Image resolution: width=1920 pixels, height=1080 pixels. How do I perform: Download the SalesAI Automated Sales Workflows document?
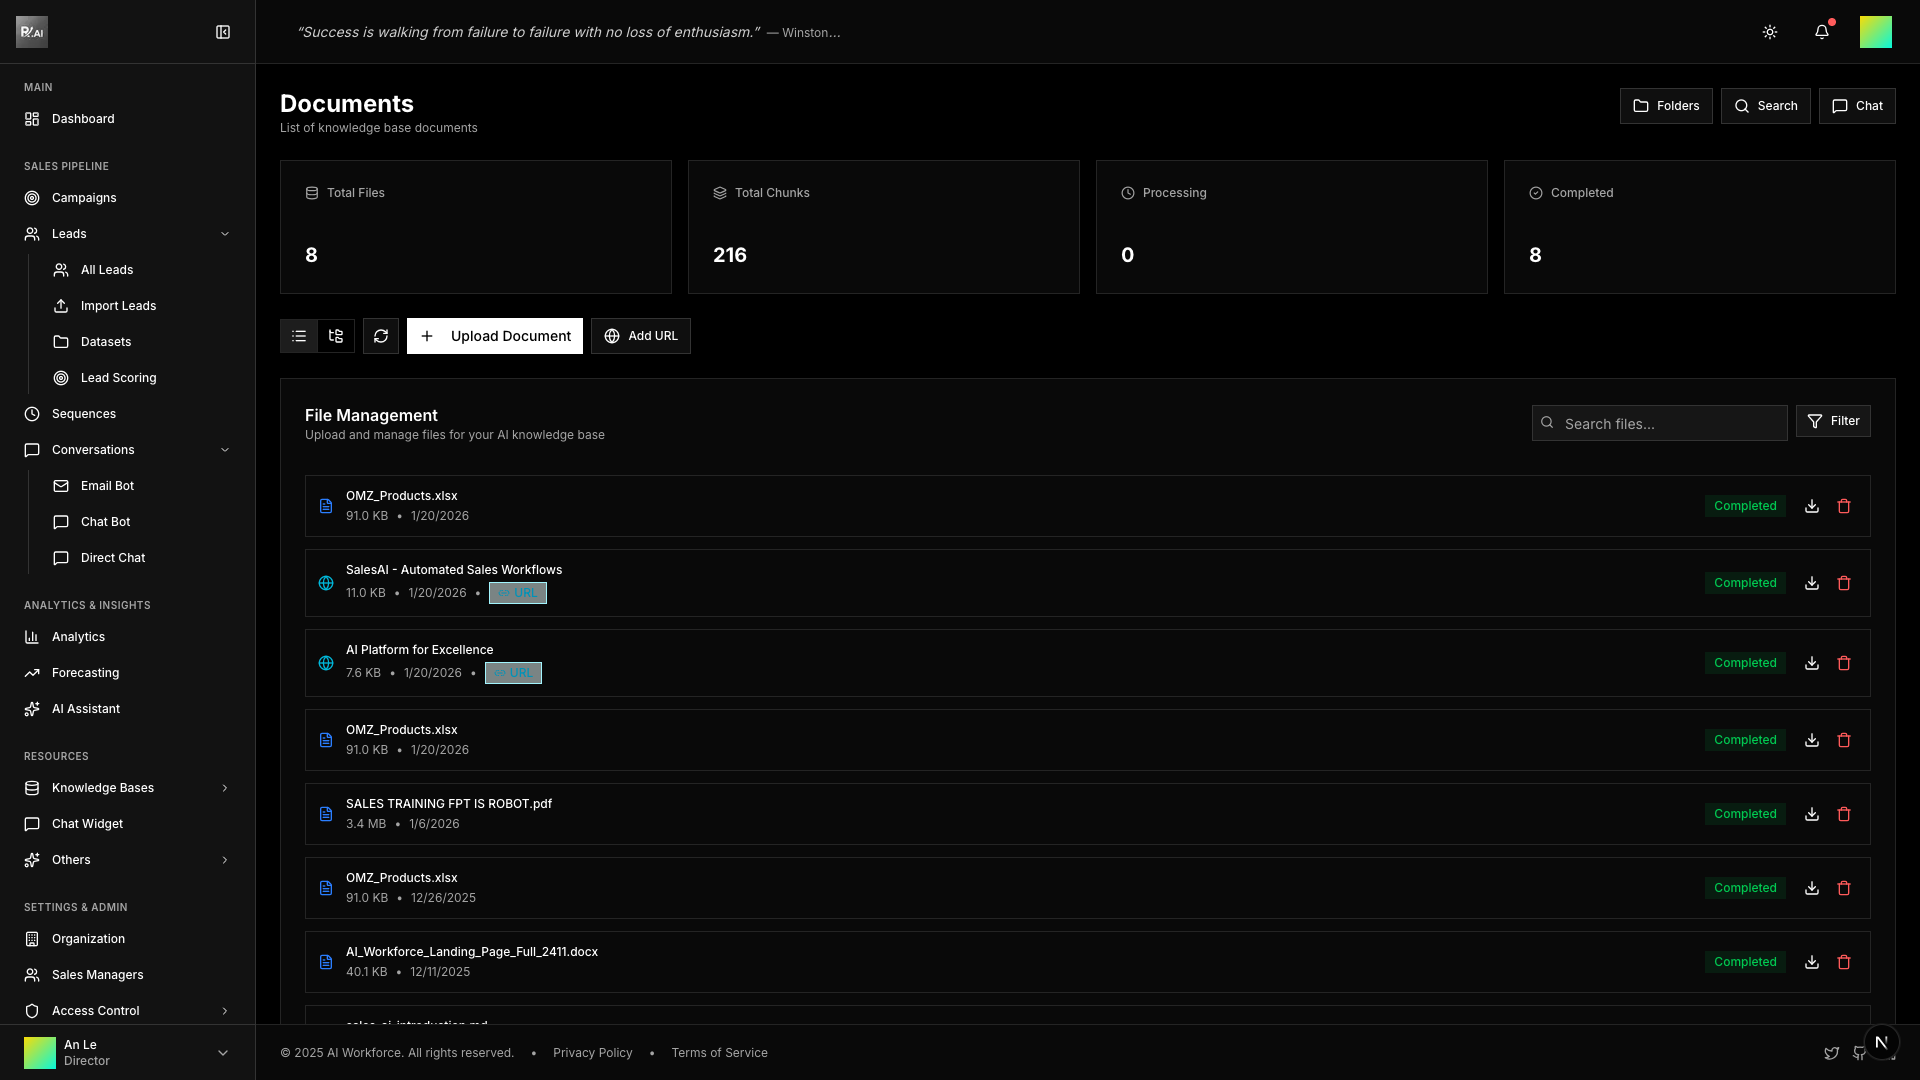click(1812, 583)
